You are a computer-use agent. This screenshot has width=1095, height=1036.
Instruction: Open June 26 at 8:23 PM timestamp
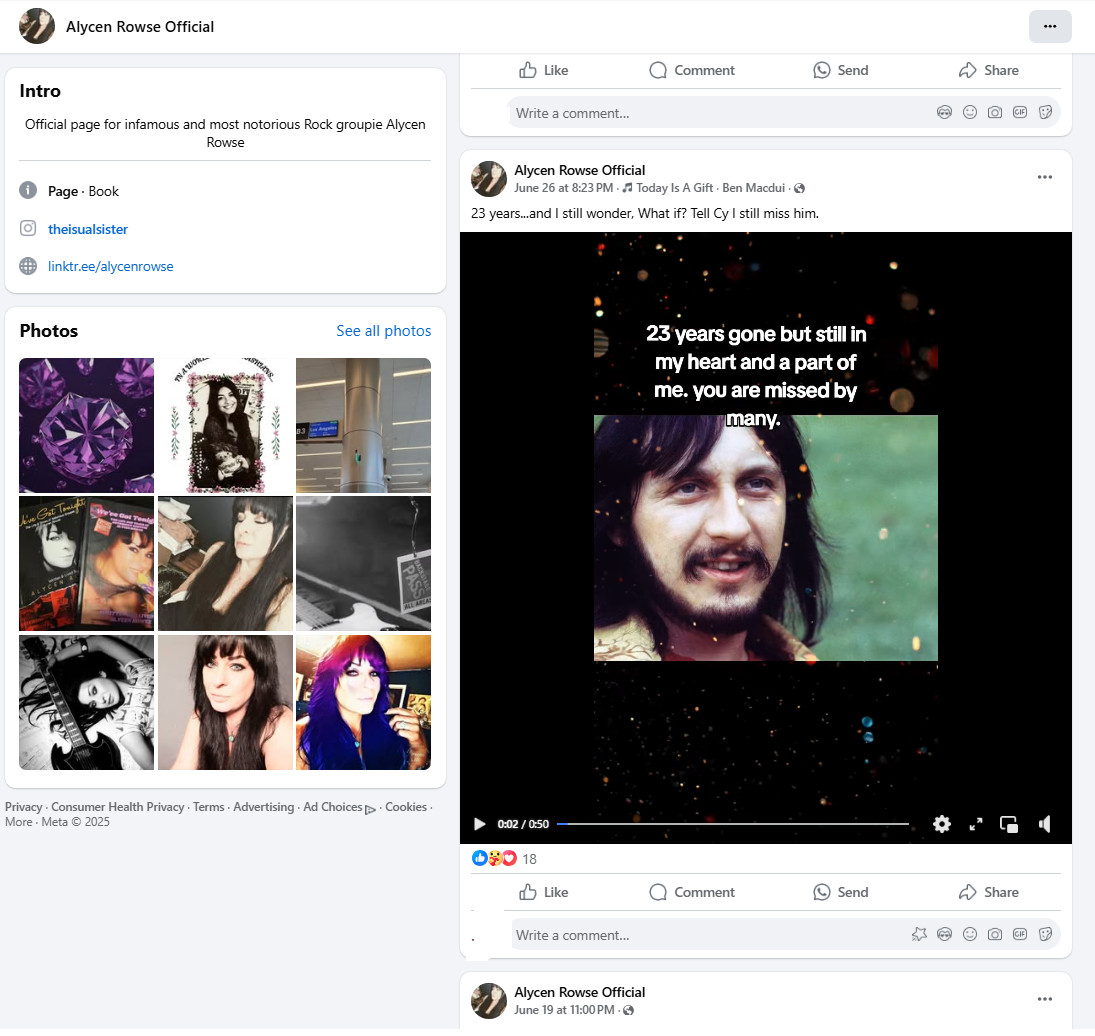[563, 188]
